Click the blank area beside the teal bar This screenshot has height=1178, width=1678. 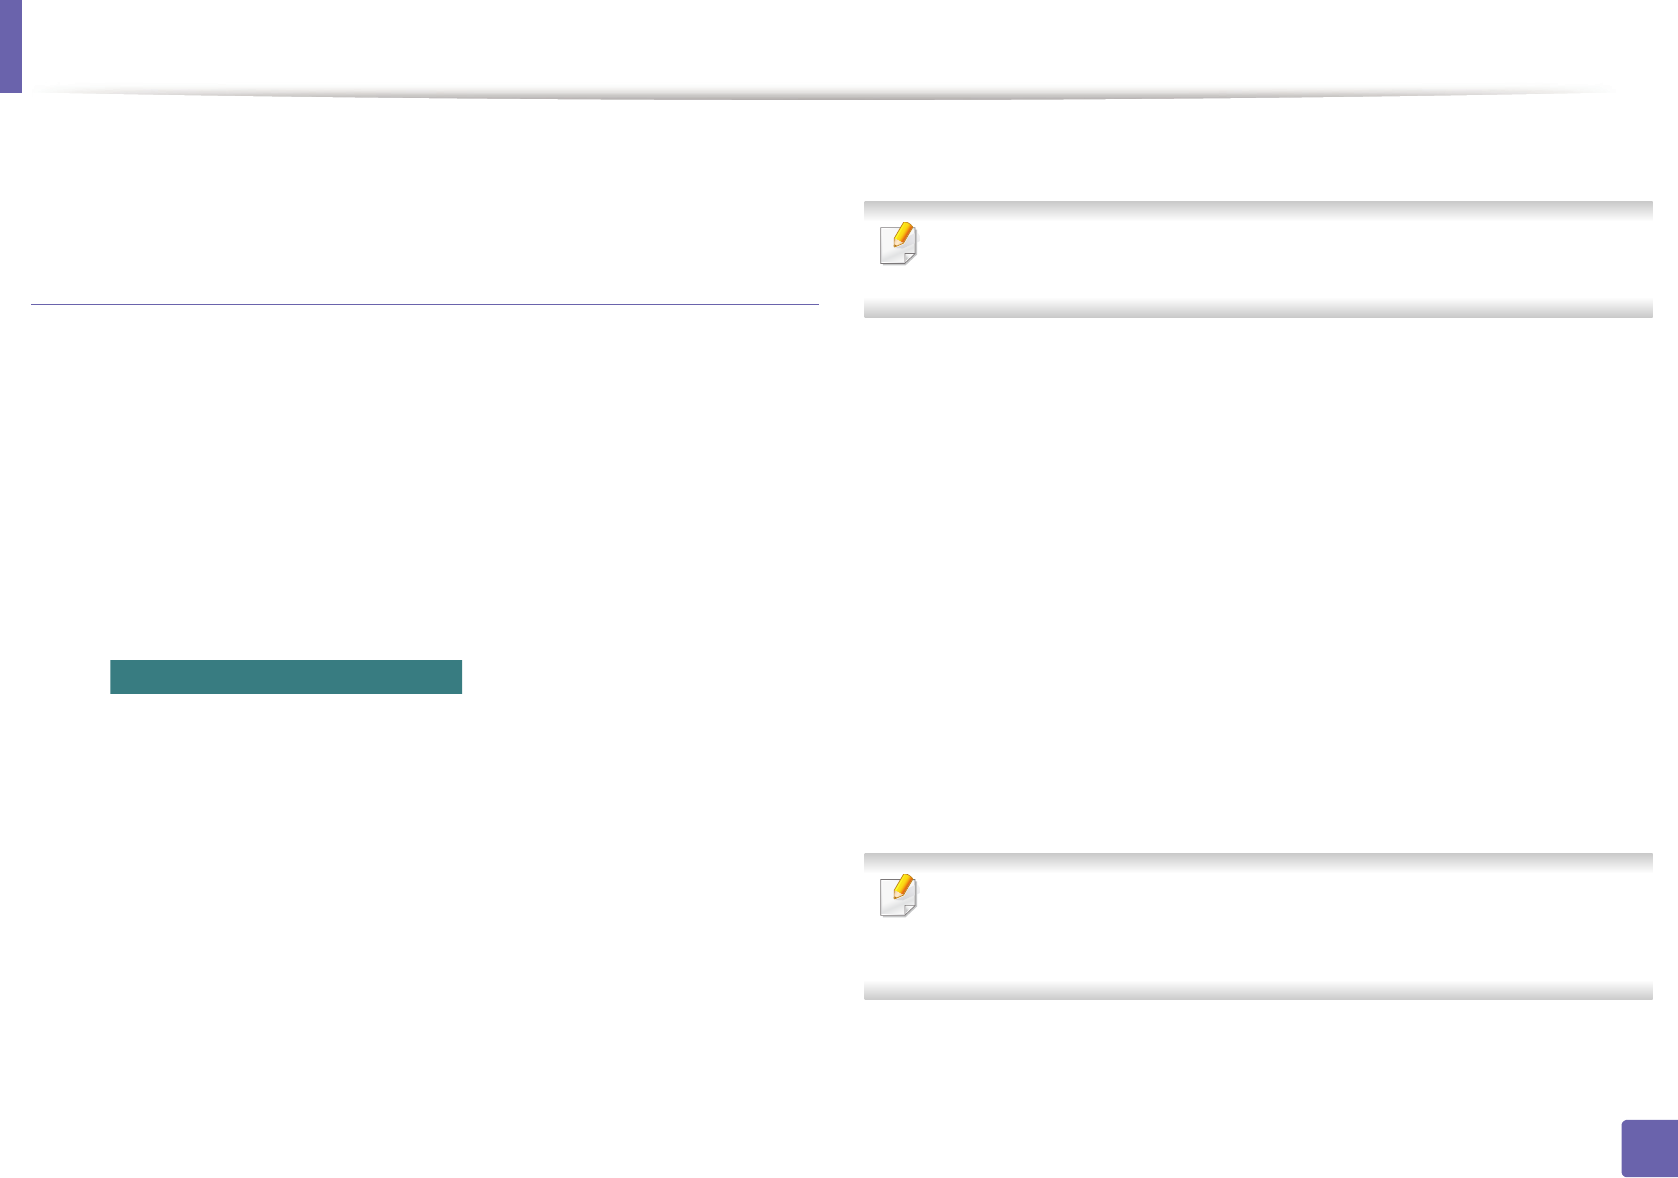point(640,677)
